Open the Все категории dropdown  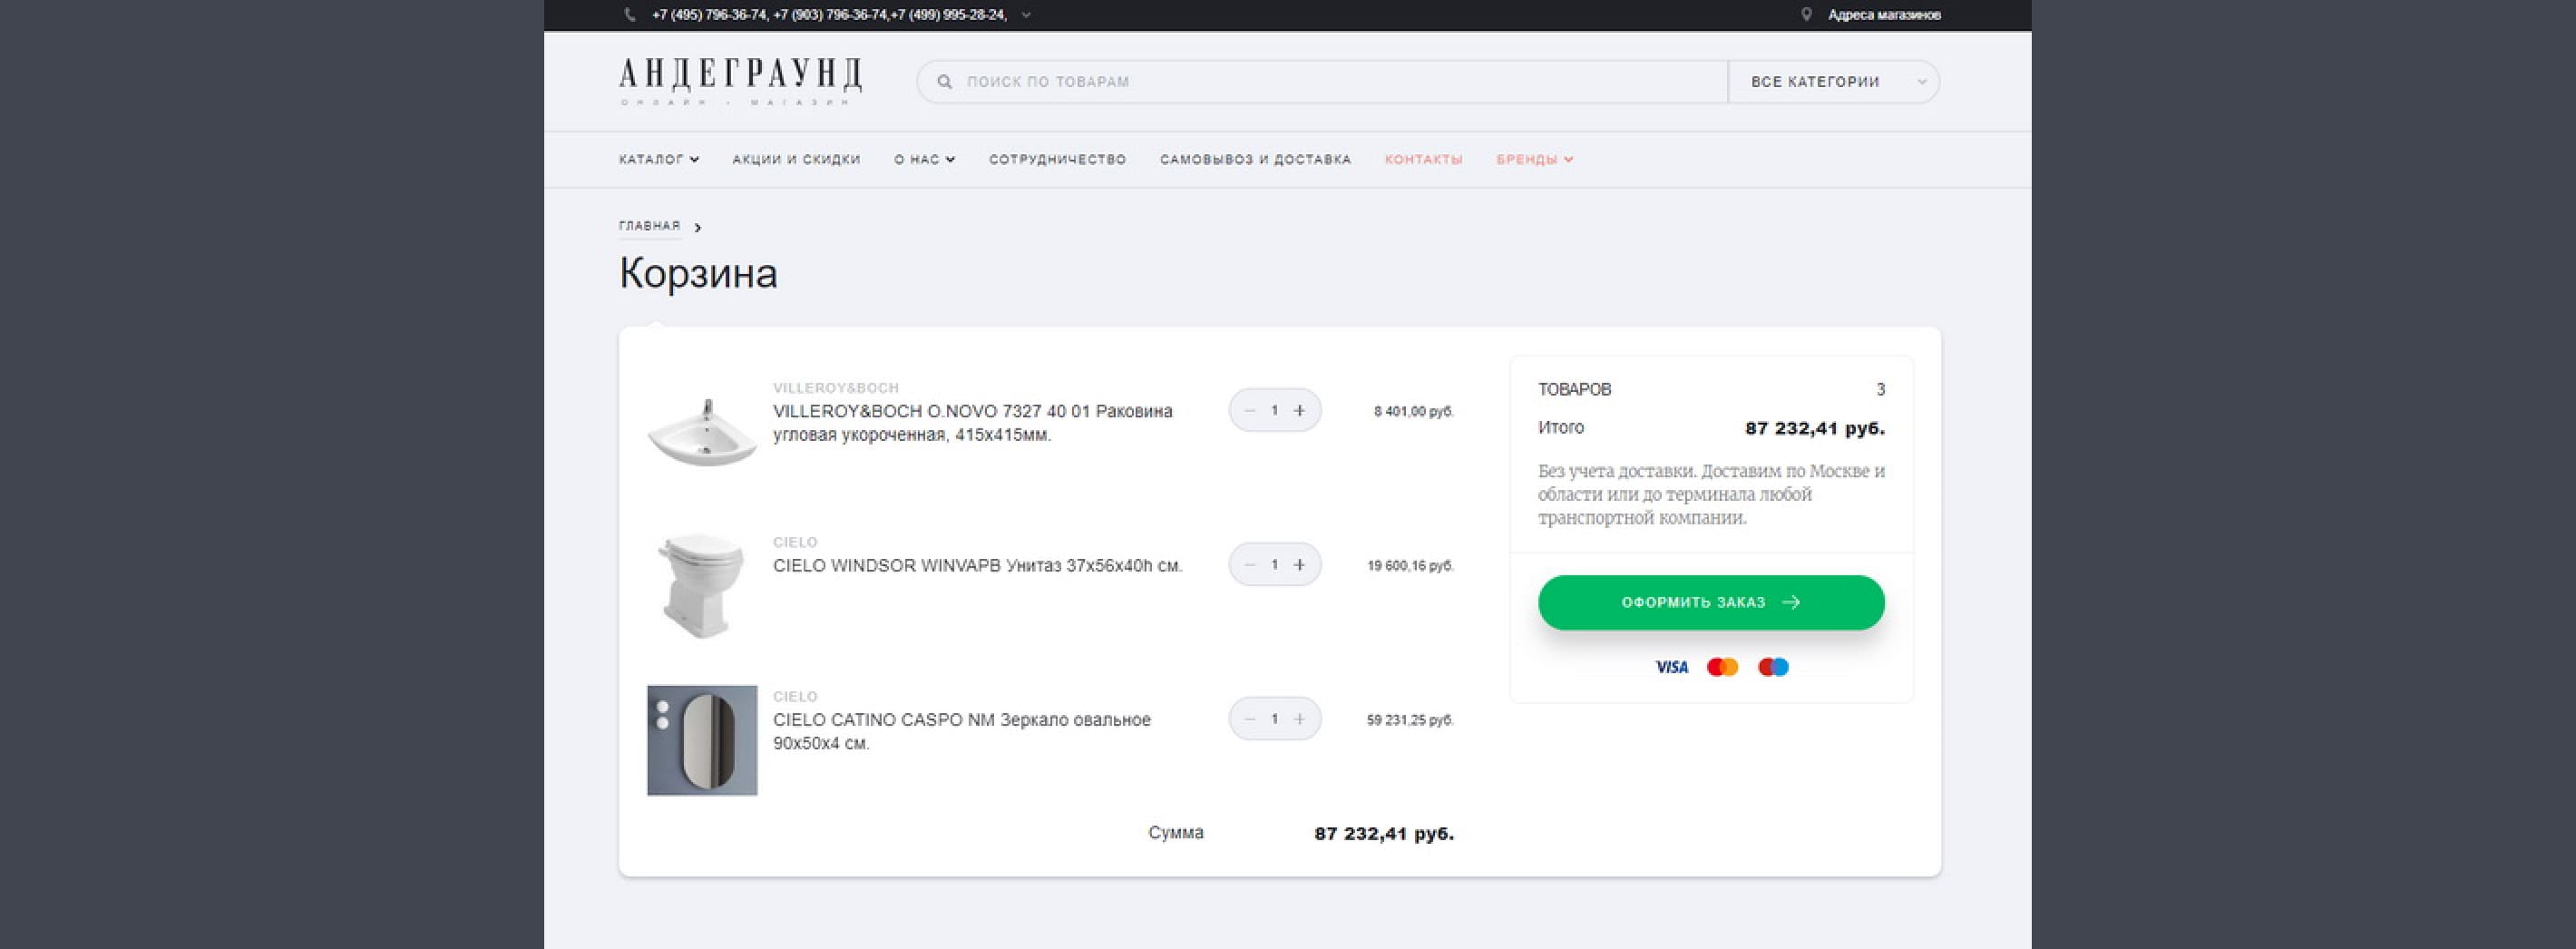click(1834, 82)
